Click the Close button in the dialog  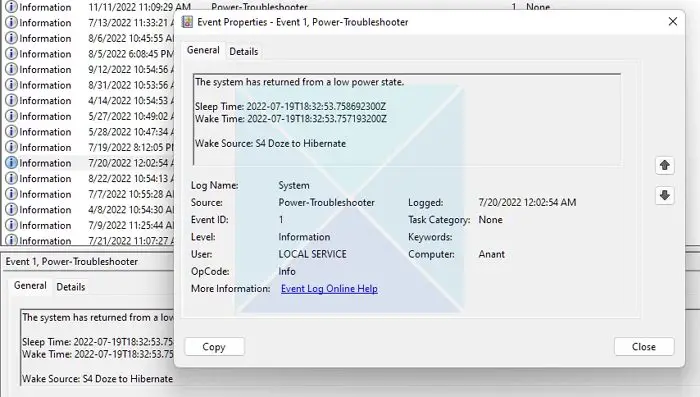coord(644,347)
